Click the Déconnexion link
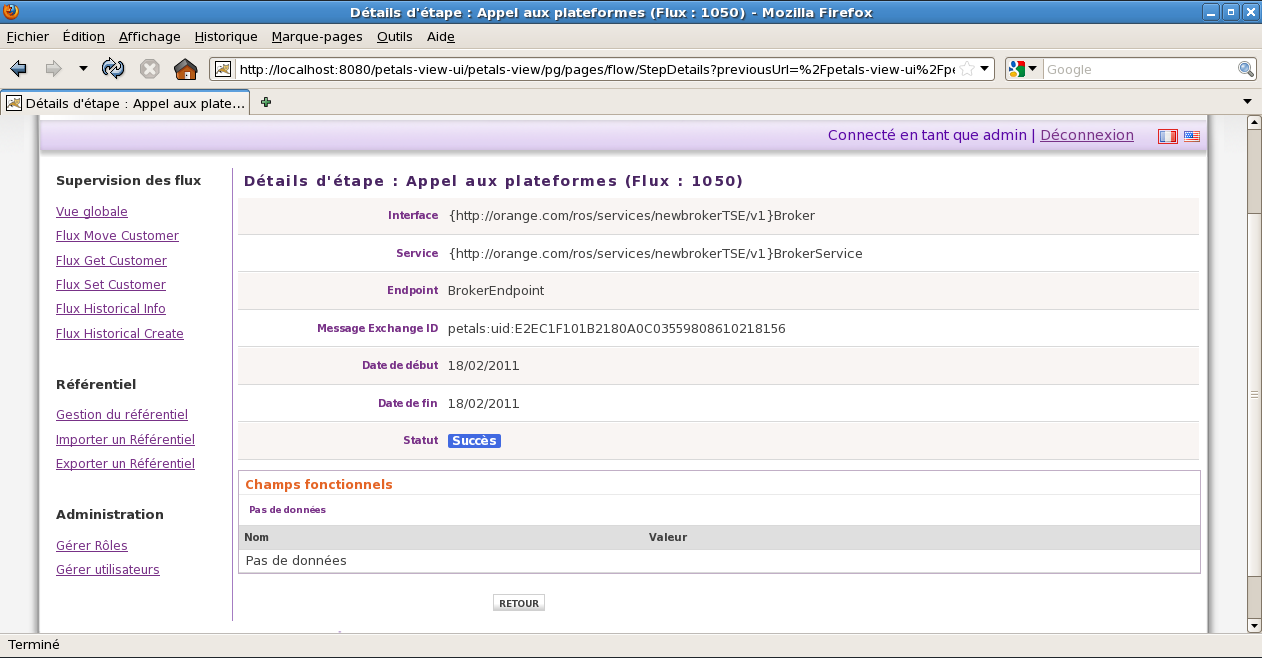This screenshot has width=1262, height=658. (x=1086, y=135)
